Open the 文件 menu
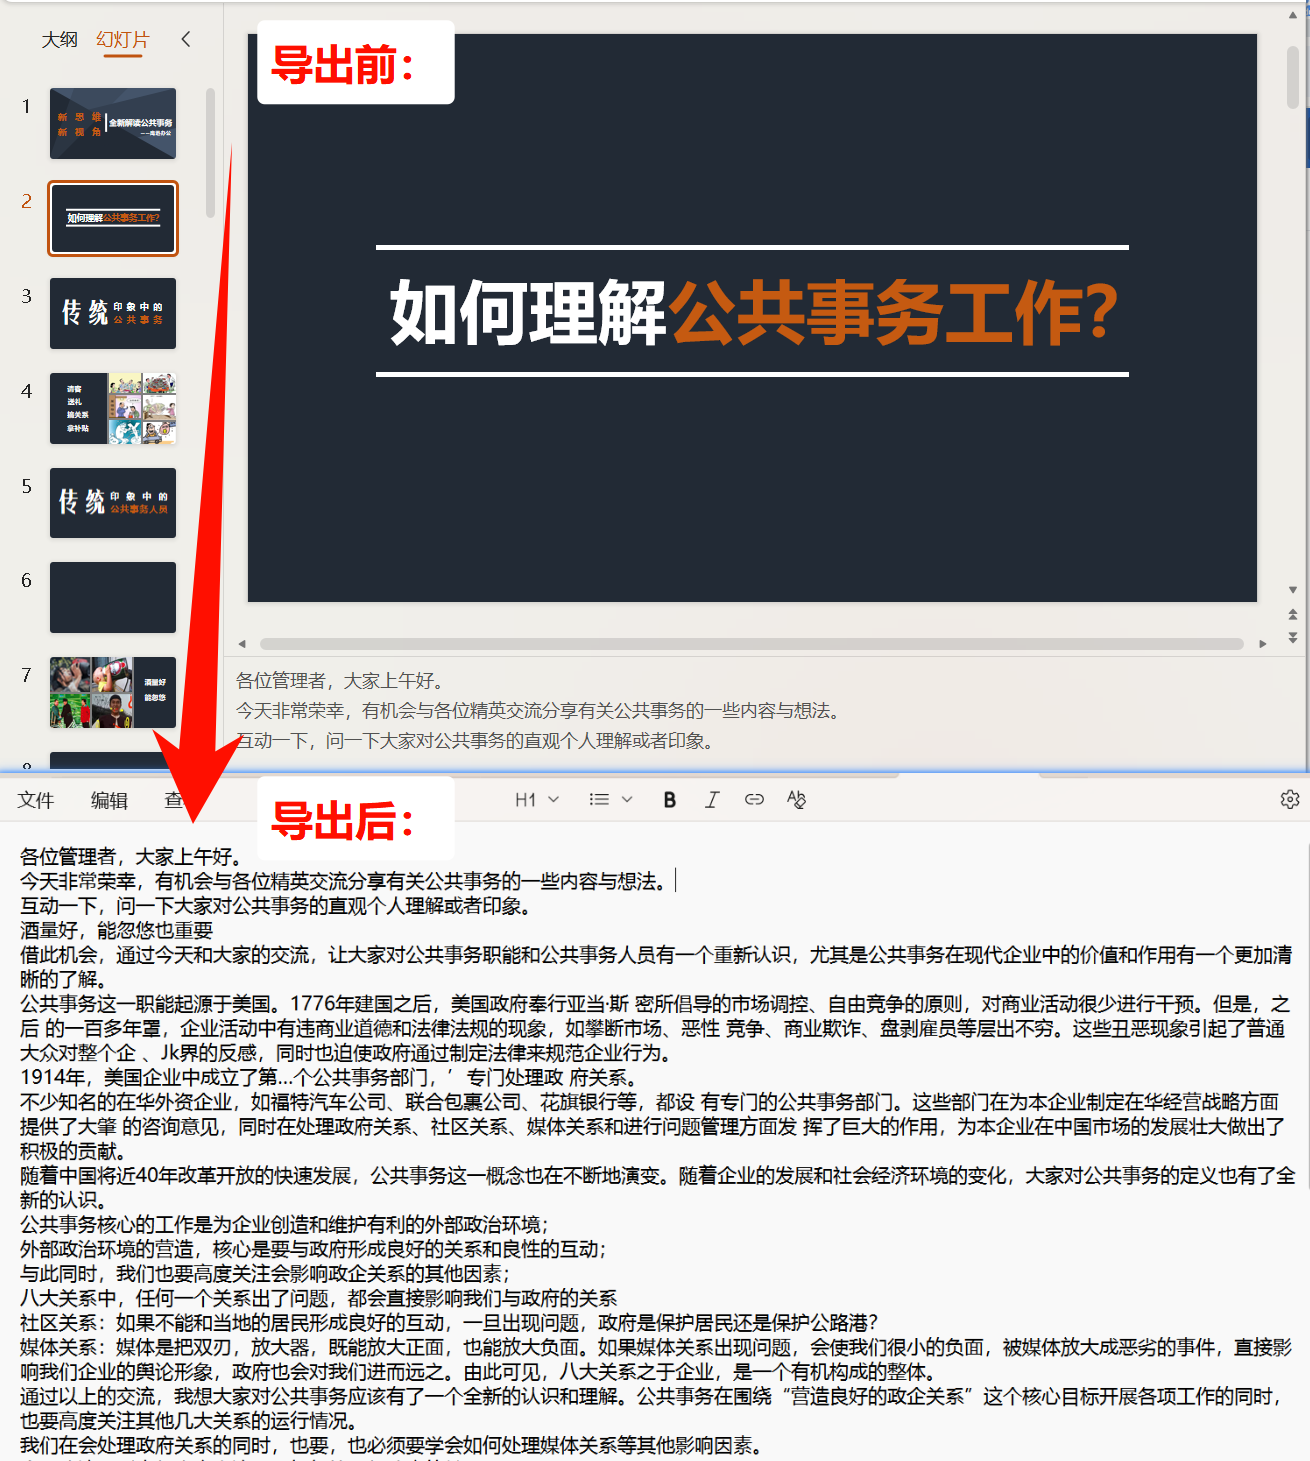 (36, 800)
